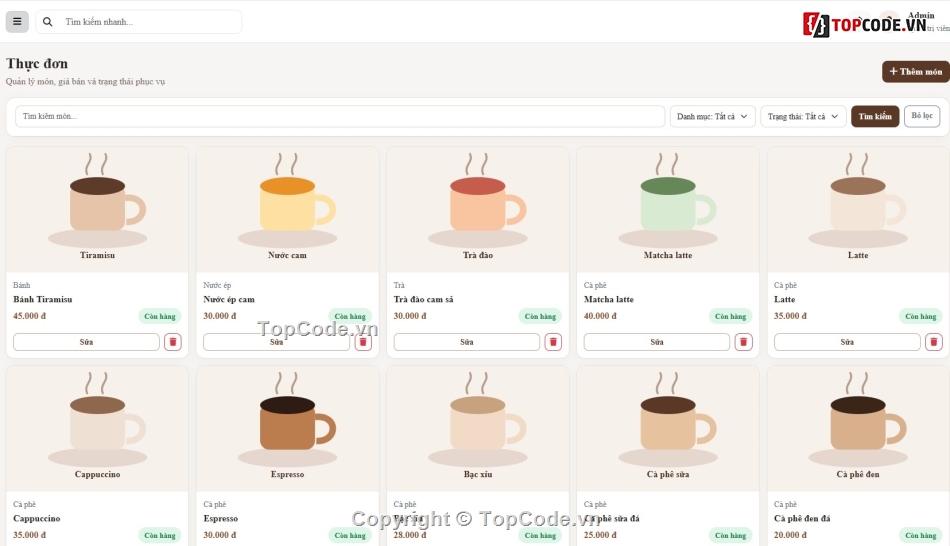This screenshot has height=546, width=950.
Task: Open the Nước cam cup thumbnail
Action: [x=288, y=209]
